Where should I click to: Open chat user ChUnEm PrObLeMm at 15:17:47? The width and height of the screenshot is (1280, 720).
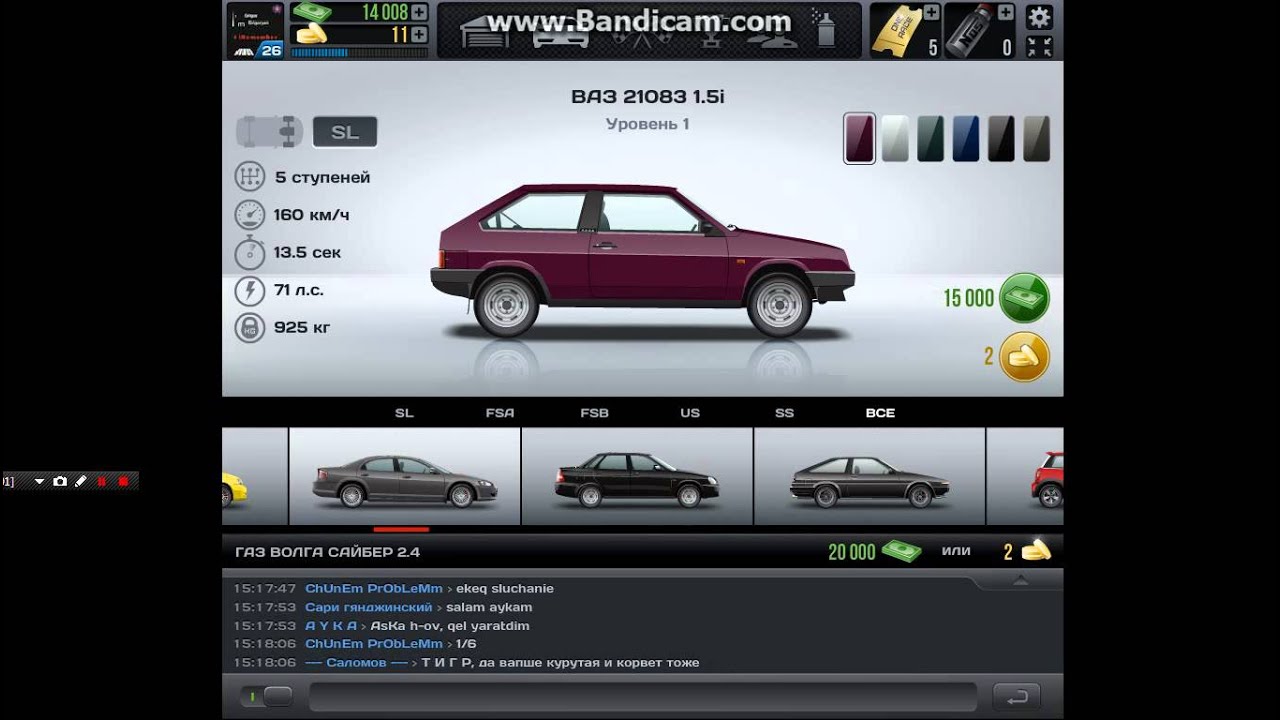[x=374, y=589]
